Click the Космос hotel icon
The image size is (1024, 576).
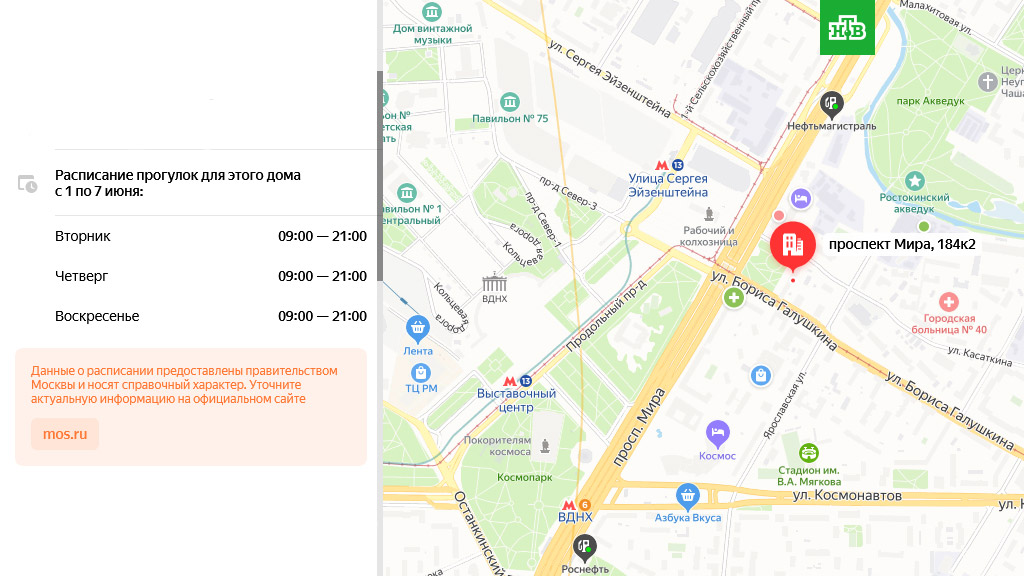point(717,434)
